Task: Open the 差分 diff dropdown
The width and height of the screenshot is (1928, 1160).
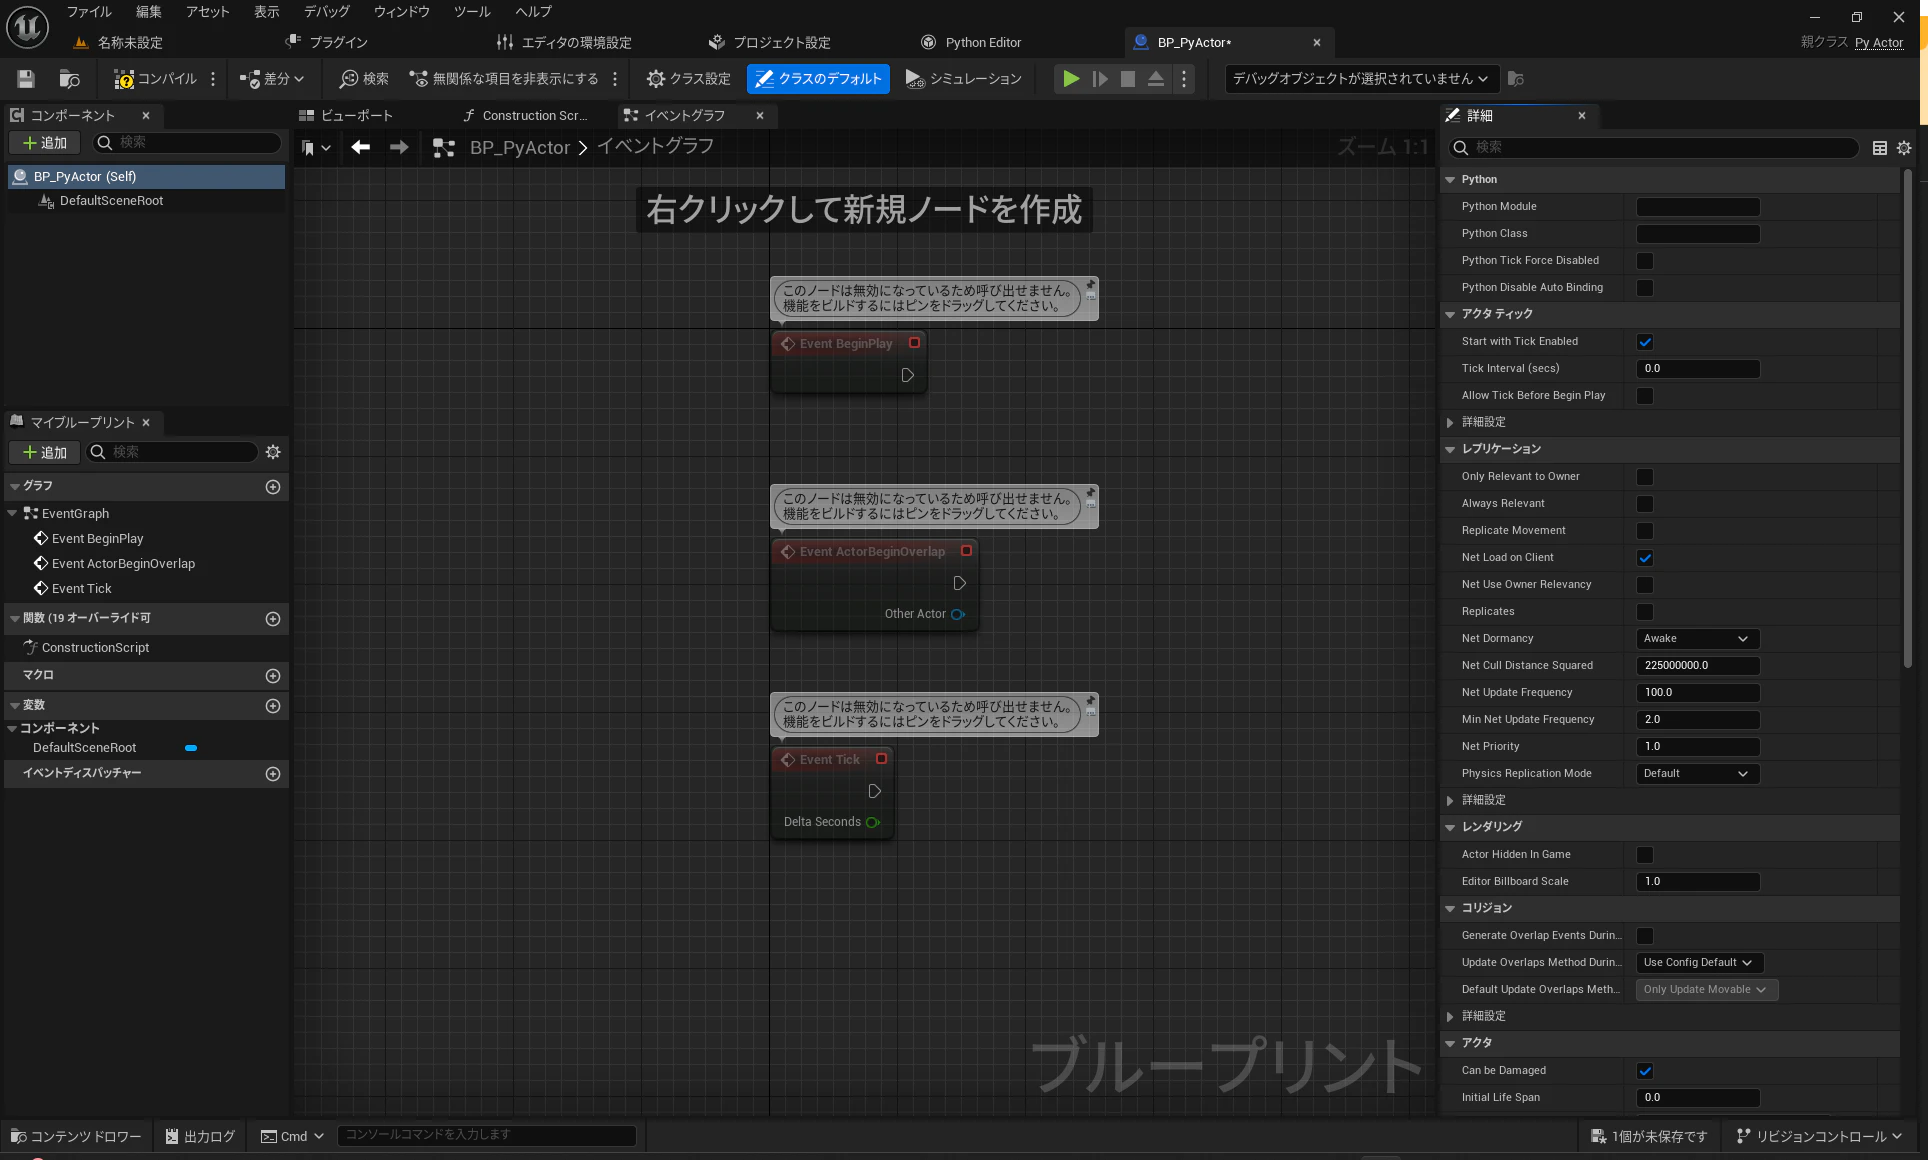Action: pyautogui.click(x=271, y=79)
